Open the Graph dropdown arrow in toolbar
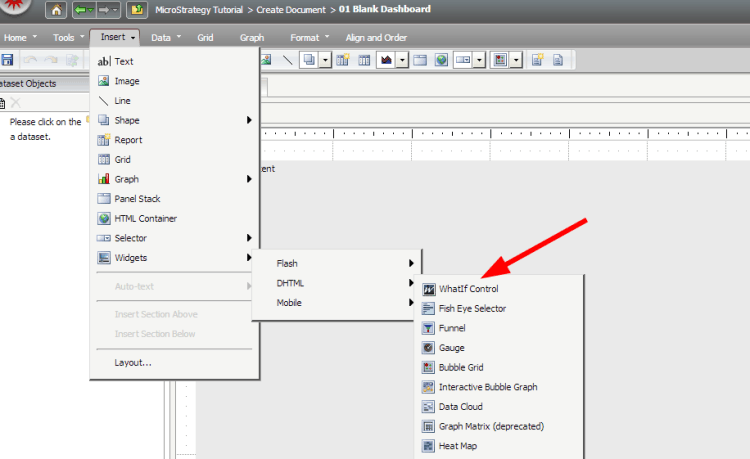Viewport: 750px width, 459px height. 402,60
